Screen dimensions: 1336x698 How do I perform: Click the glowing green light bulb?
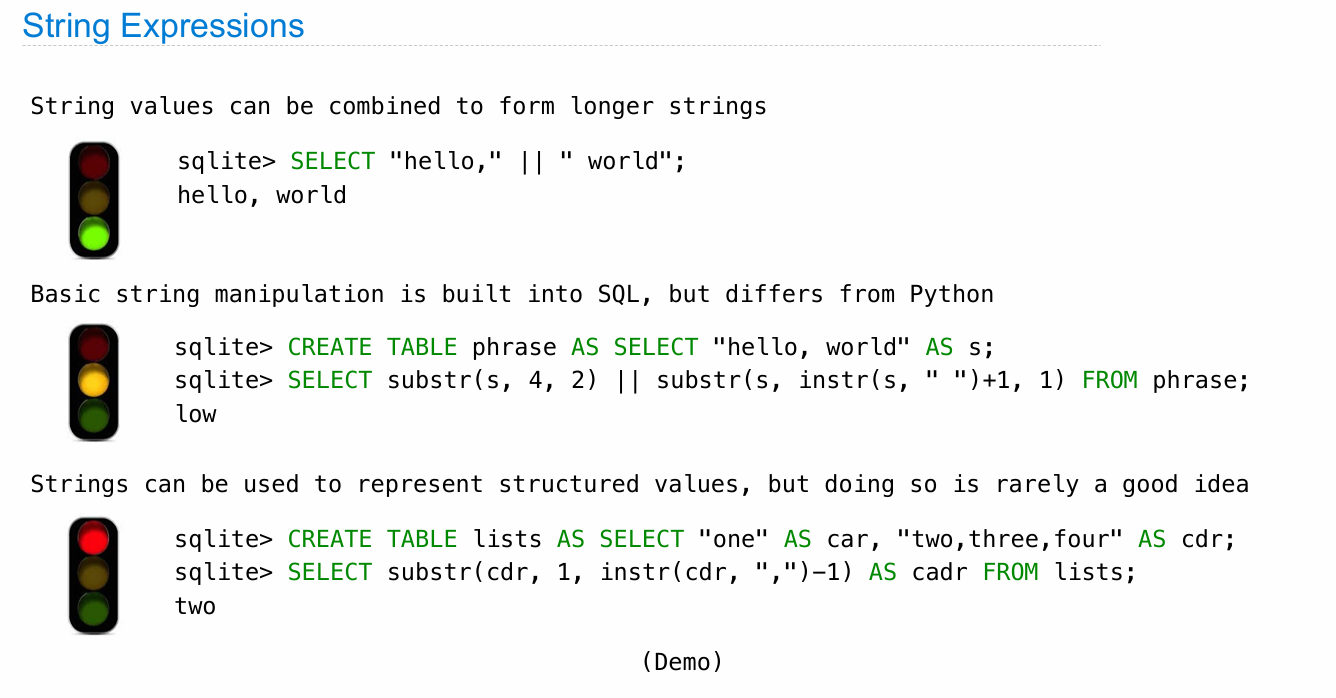(94, 235)
